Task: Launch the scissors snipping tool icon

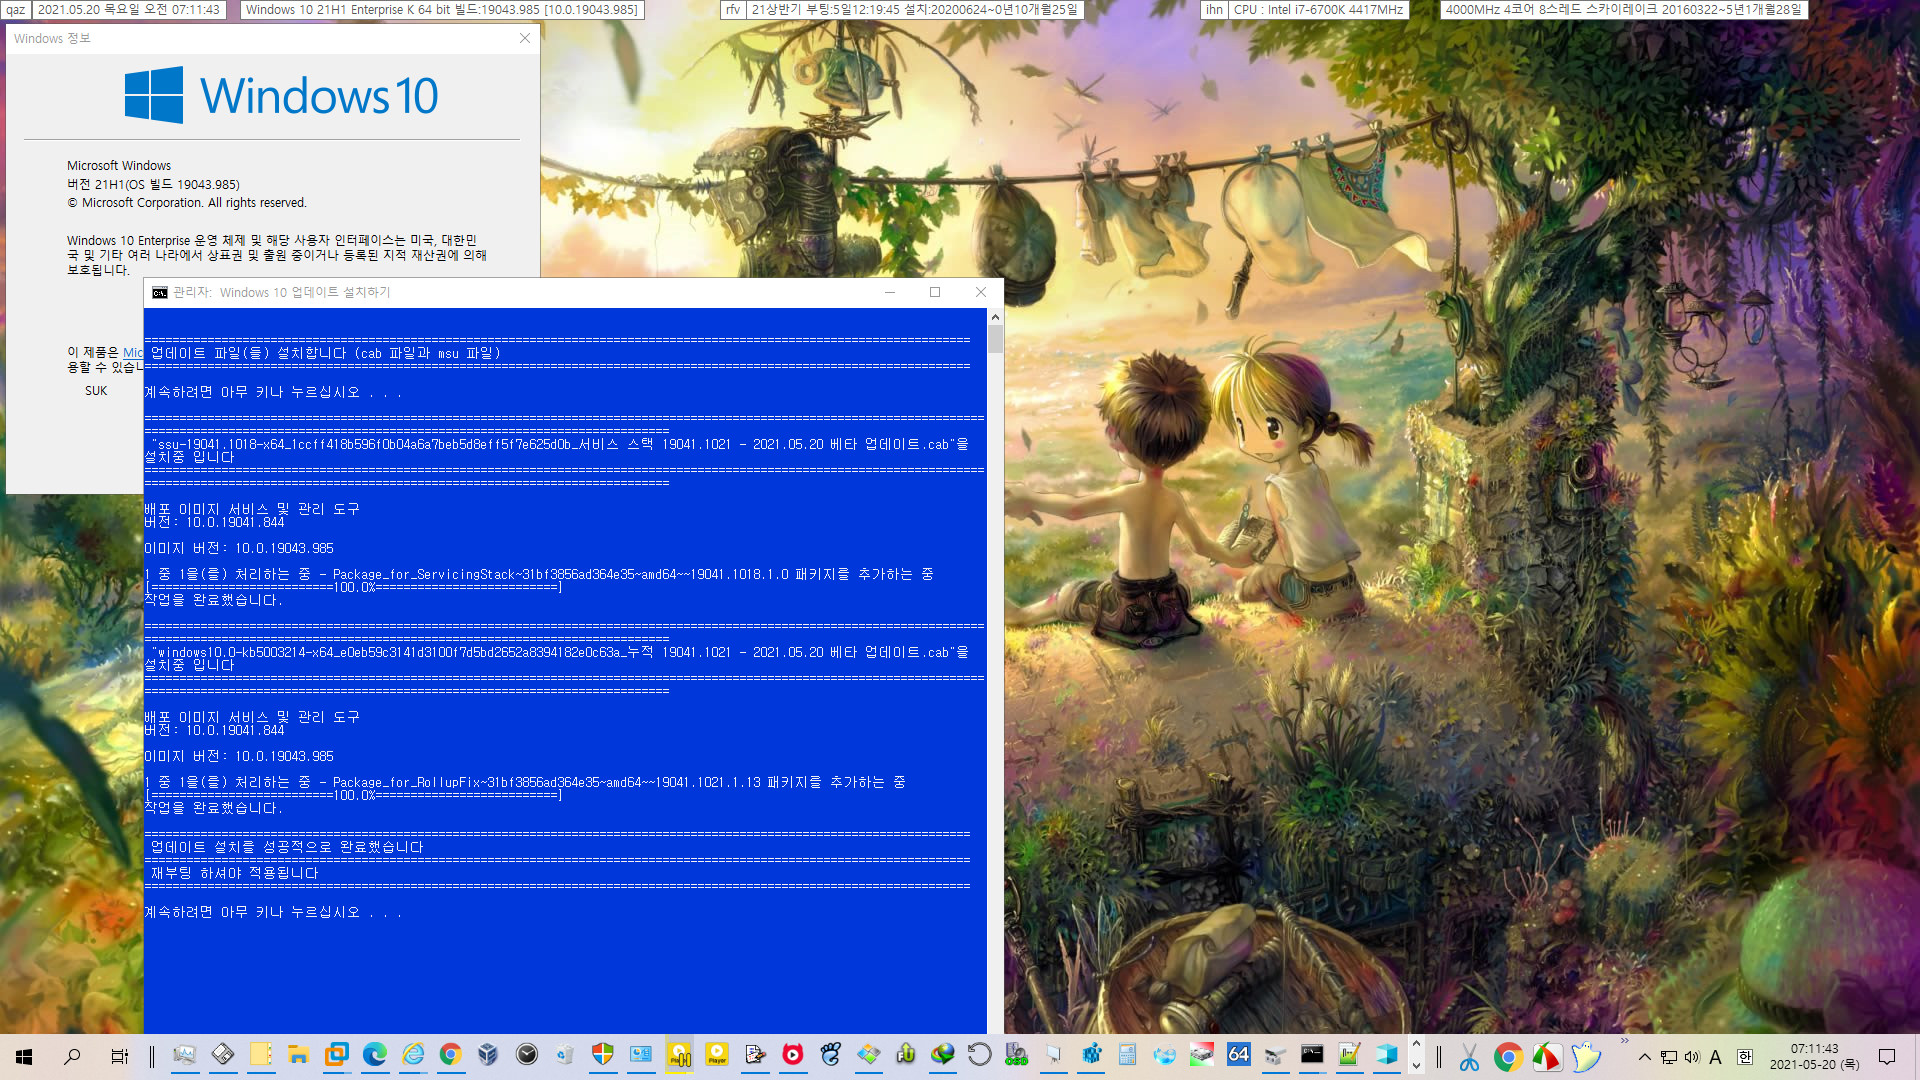Action: tap(1469, 1057)
